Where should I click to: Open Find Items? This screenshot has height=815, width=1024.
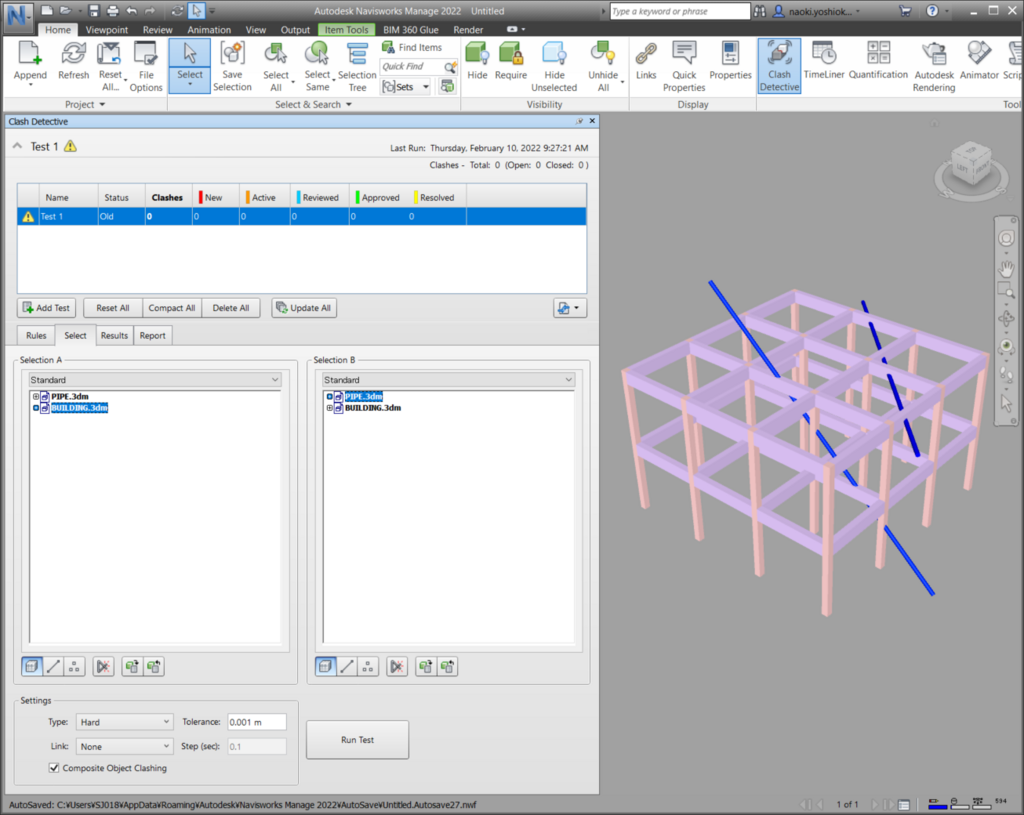[x=411, y=48]
